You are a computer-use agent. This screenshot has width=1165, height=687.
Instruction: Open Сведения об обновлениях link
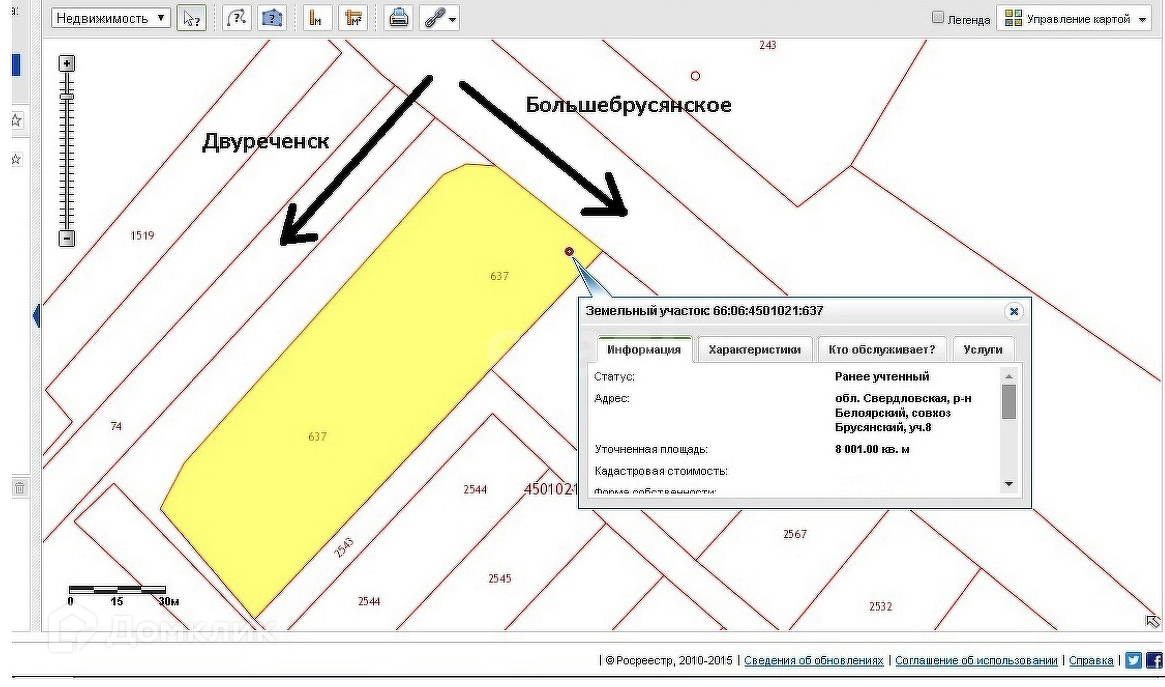[814, 660]
